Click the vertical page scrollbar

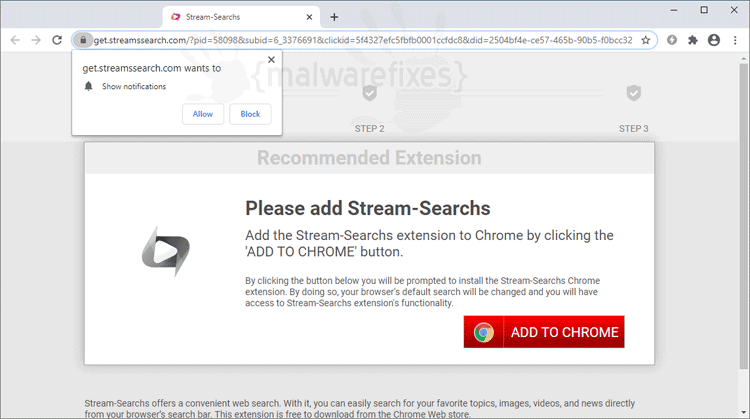(743, 215)
